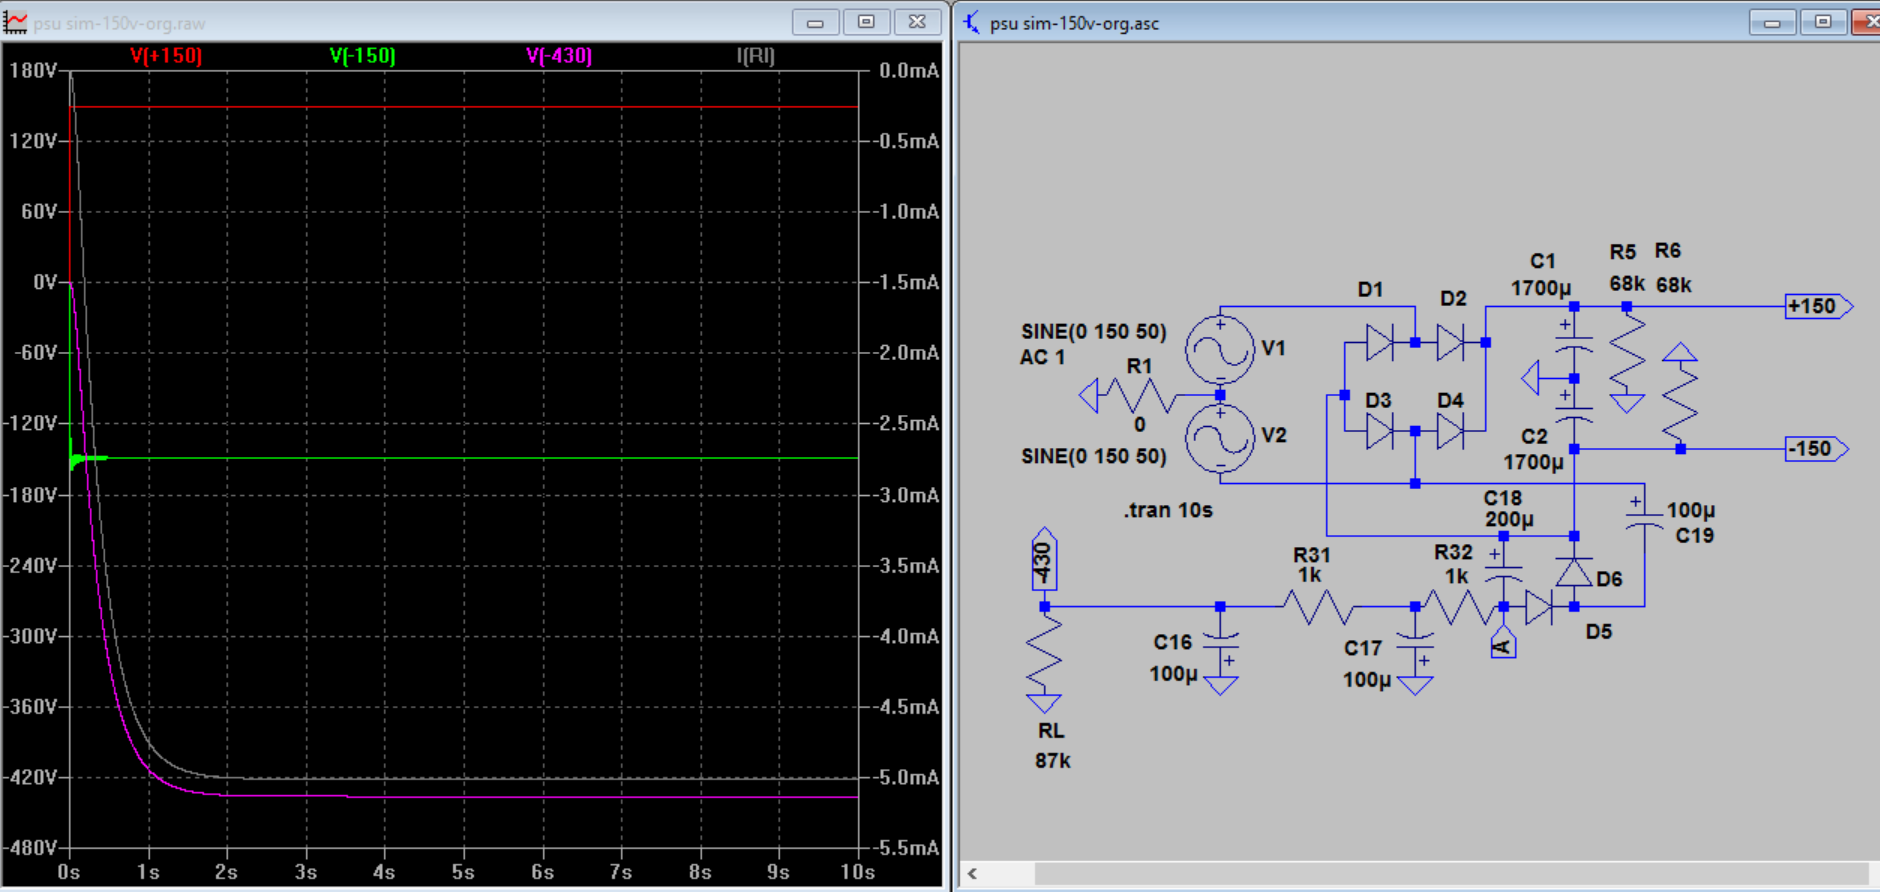
Task: Click the ground symbol below RL
Action: 1044,703
